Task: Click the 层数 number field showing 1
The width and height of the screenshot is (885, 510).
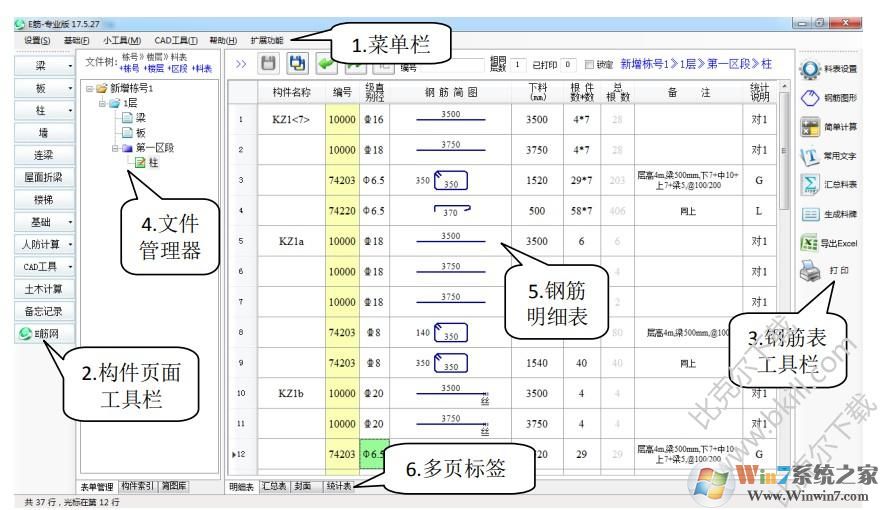Action: tap(518, 64)
